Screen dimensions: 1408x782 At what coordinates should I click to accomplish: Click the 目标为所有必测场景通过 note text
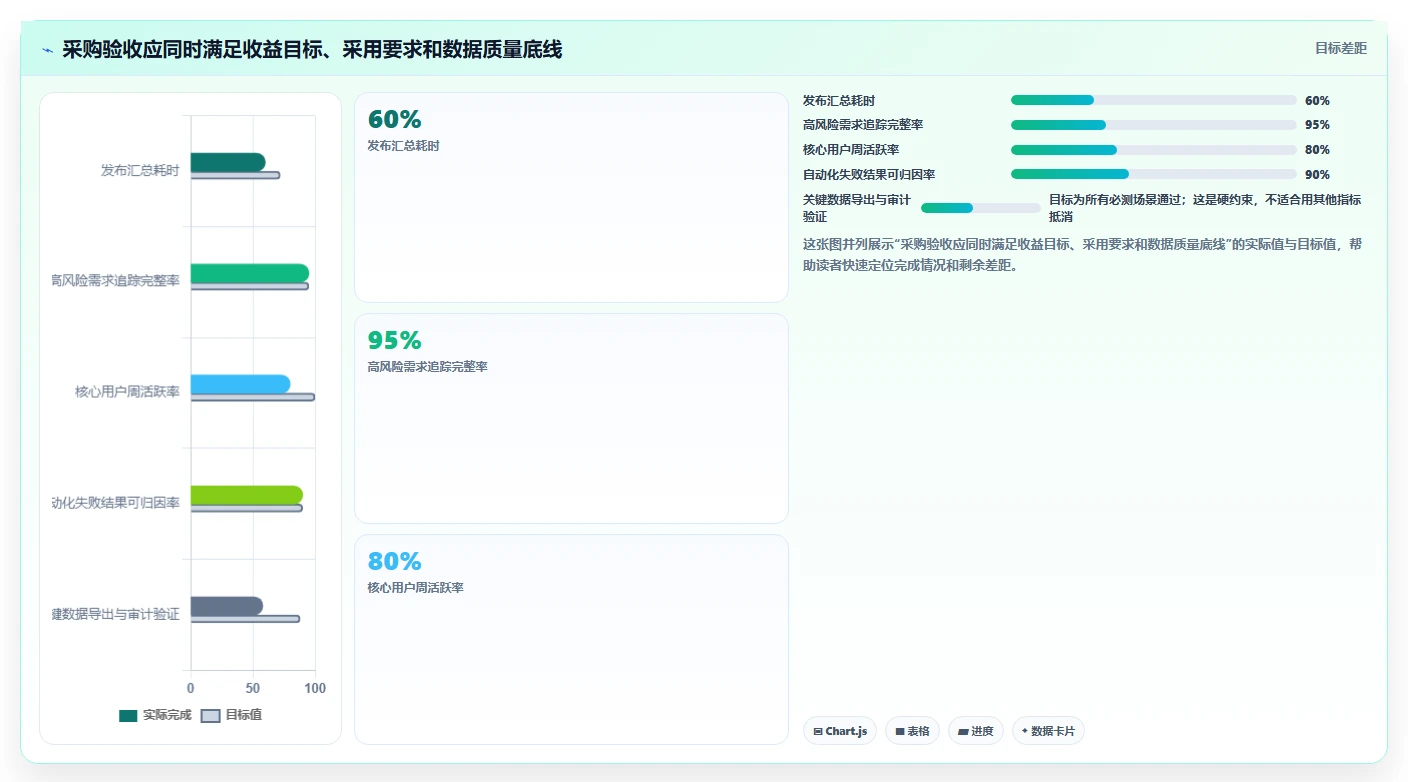[1205, 208]
